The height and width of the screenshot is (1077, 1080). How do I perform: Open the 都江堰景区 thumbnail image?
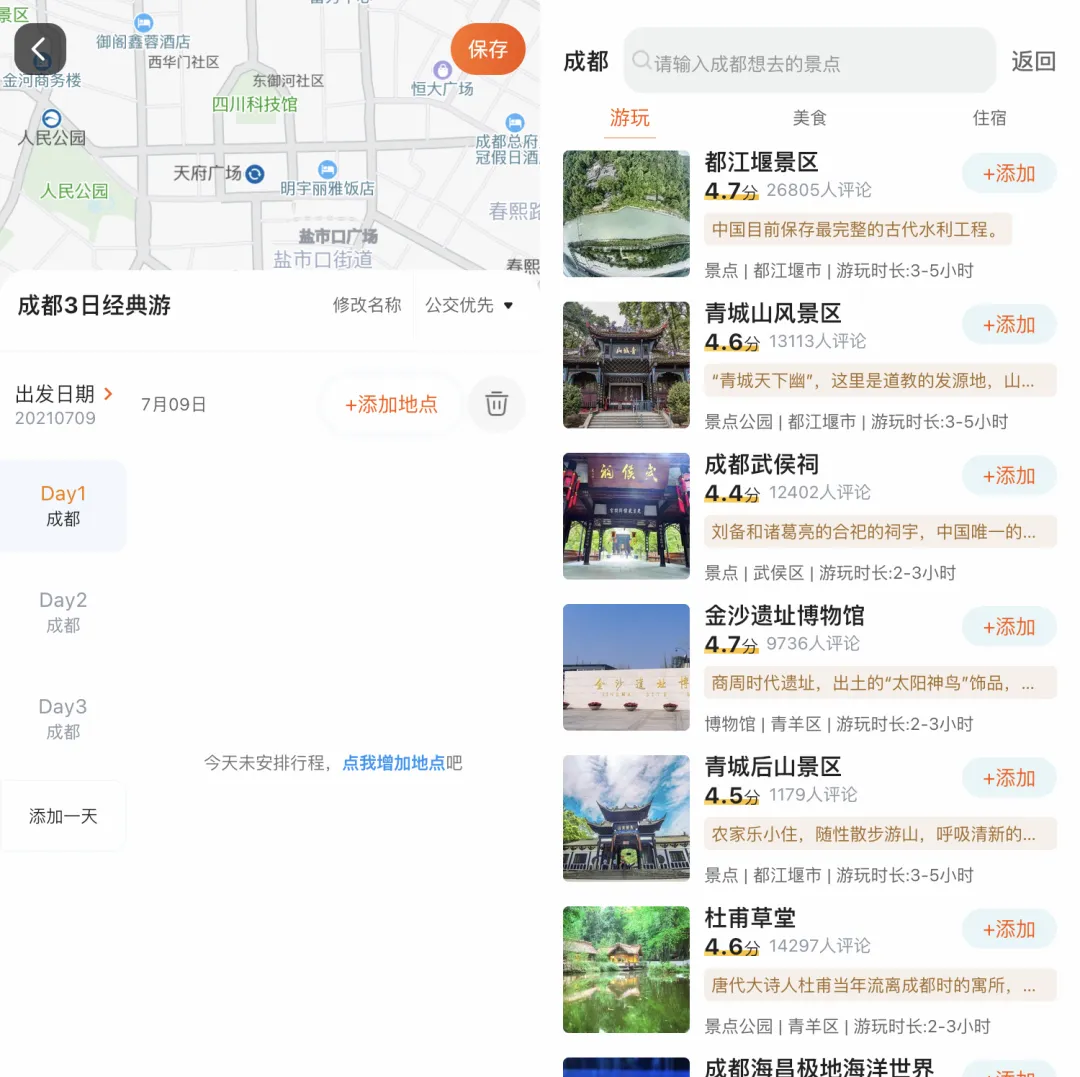tap(626, 213)
